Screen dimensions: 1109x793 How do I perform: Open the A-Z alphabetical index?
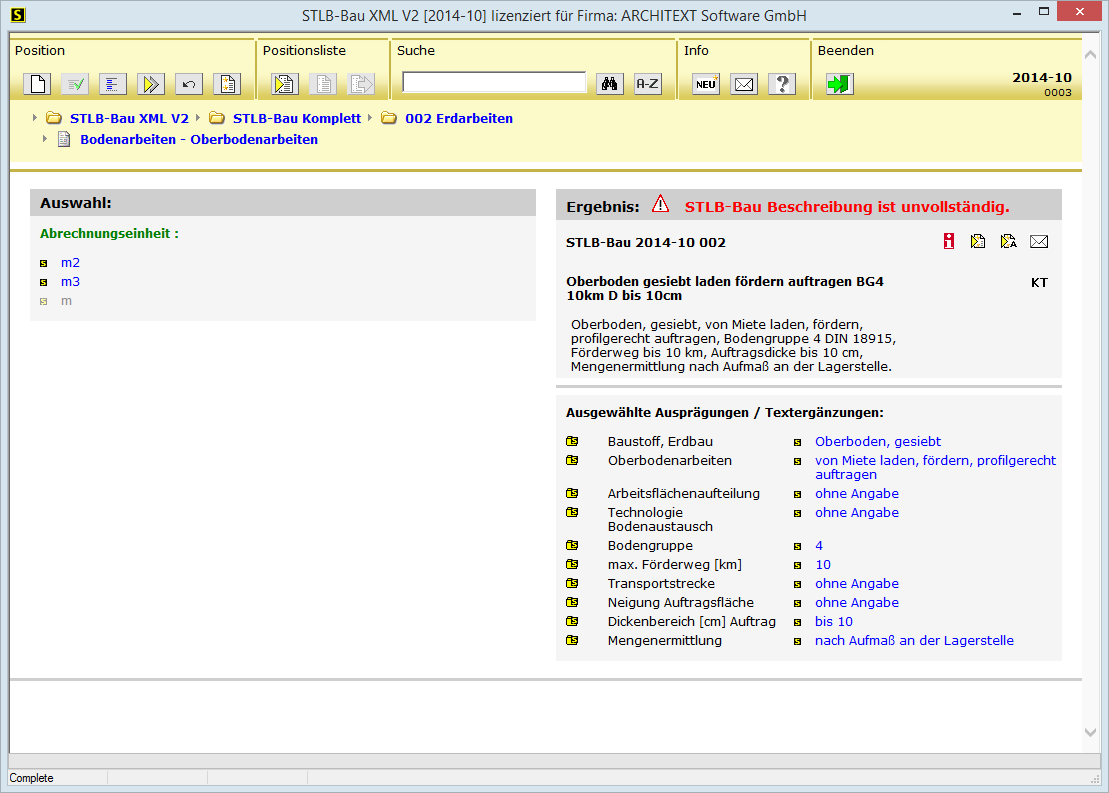coord(647,84)
